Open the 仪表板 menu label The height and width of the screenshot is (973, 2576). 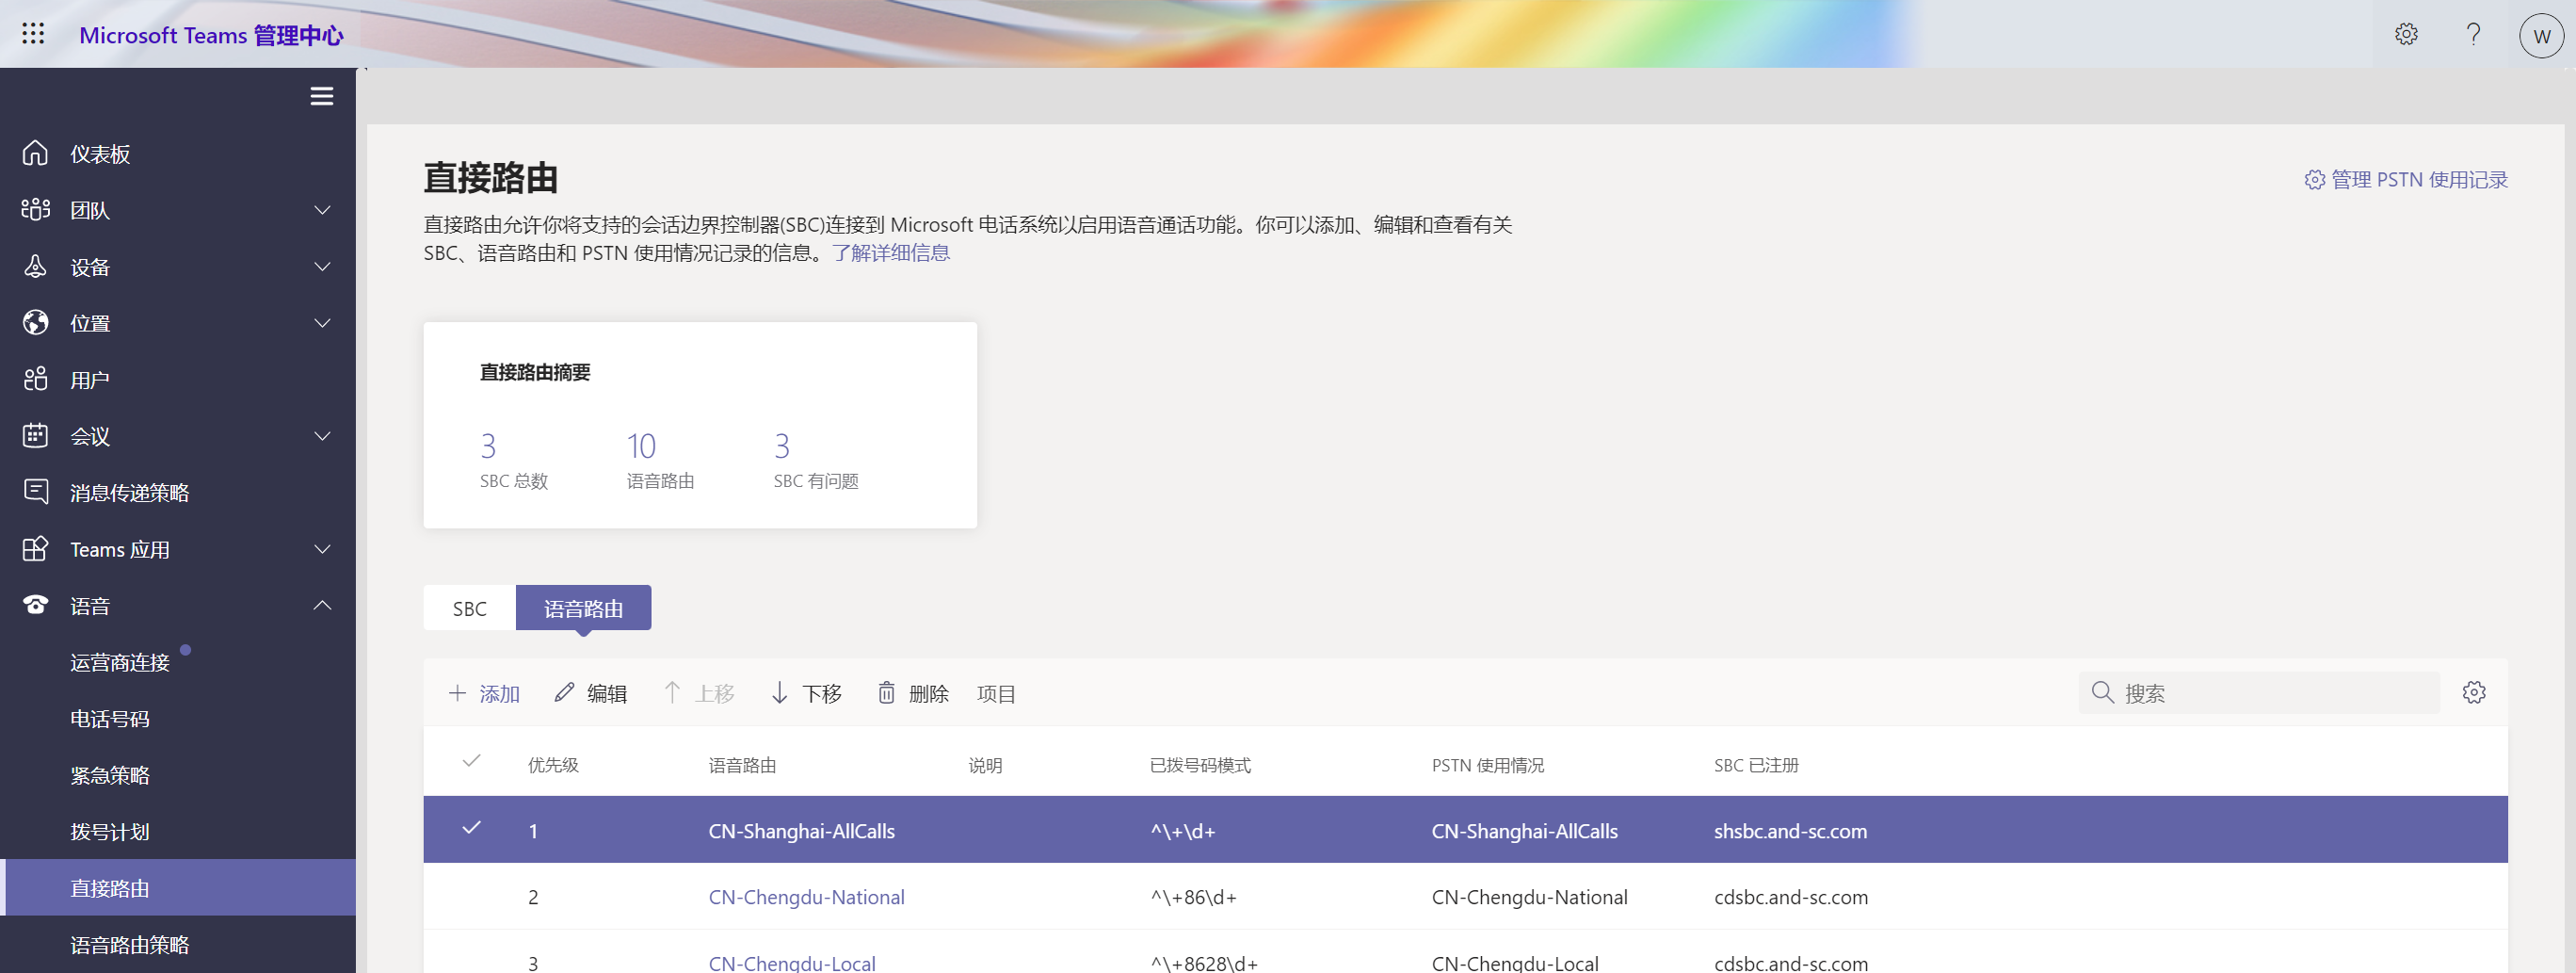click(100, 154)
